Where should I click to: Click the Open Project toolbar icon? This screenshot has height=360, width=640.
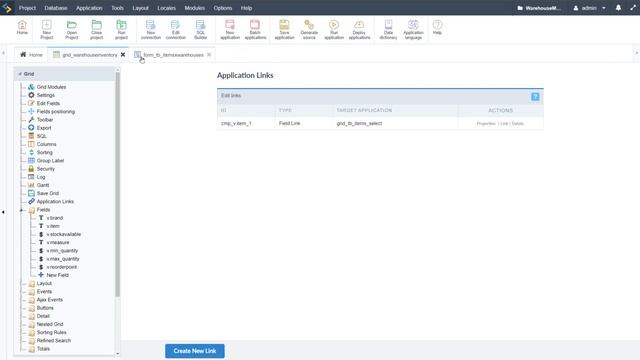pyautogui.click(x=71, y=30)
